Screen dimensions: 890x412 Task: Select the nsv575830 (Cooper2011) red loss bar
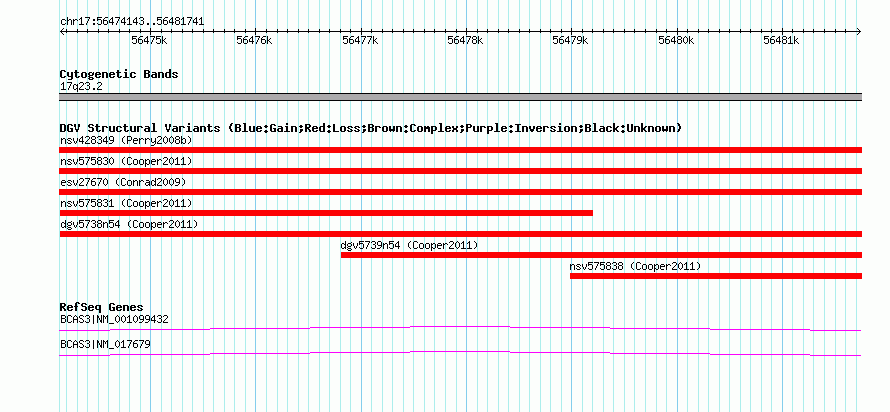pos(460,171)
